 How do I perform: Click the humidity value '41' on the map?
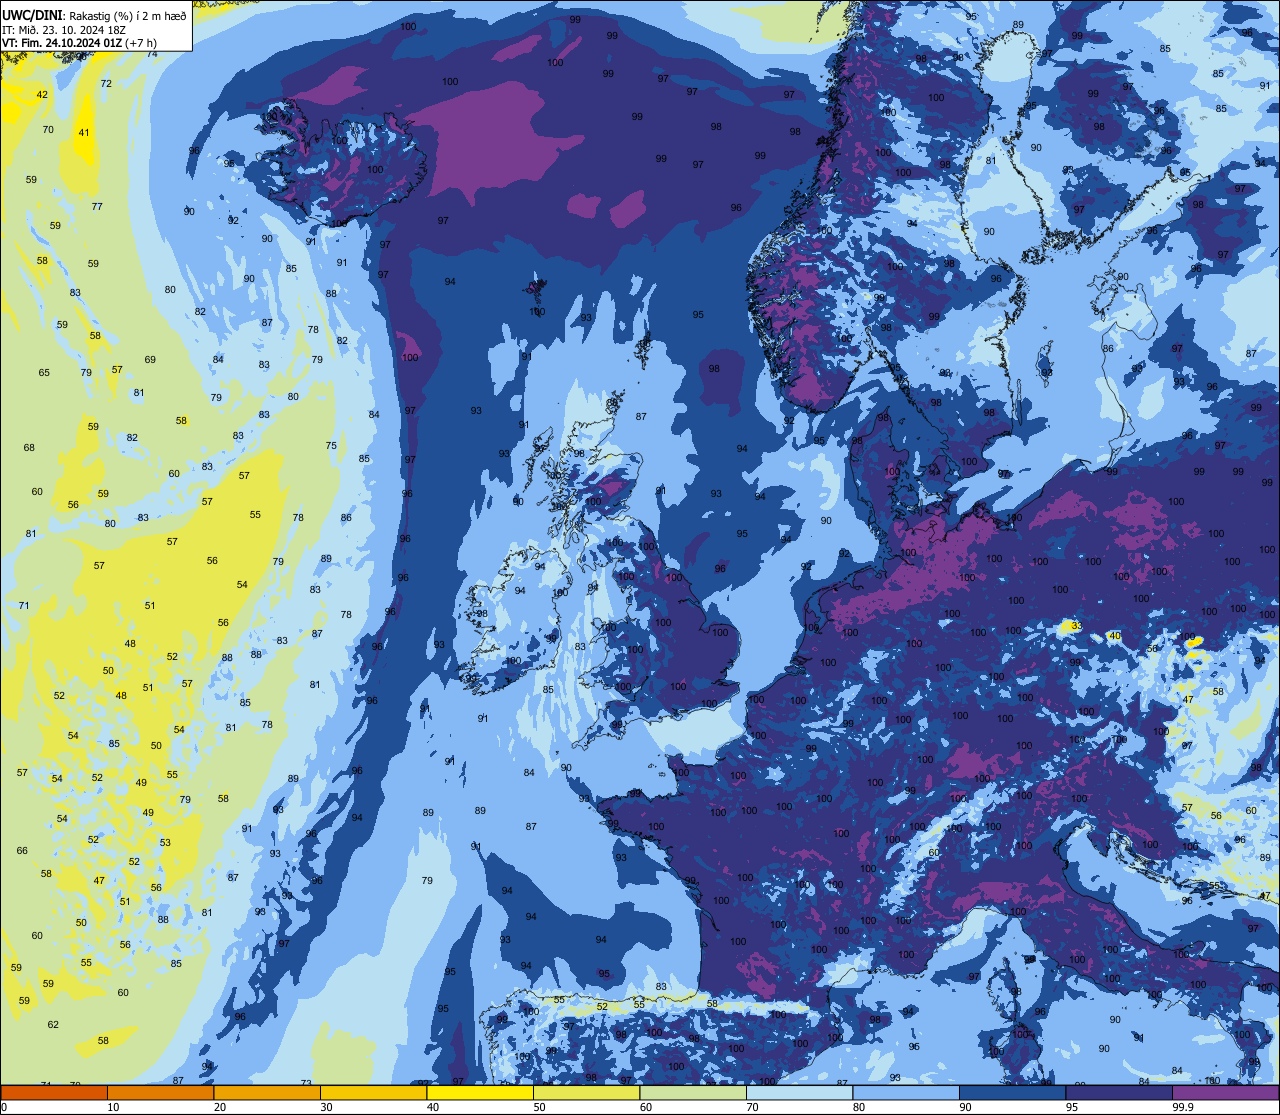click(x=84, y=133)
